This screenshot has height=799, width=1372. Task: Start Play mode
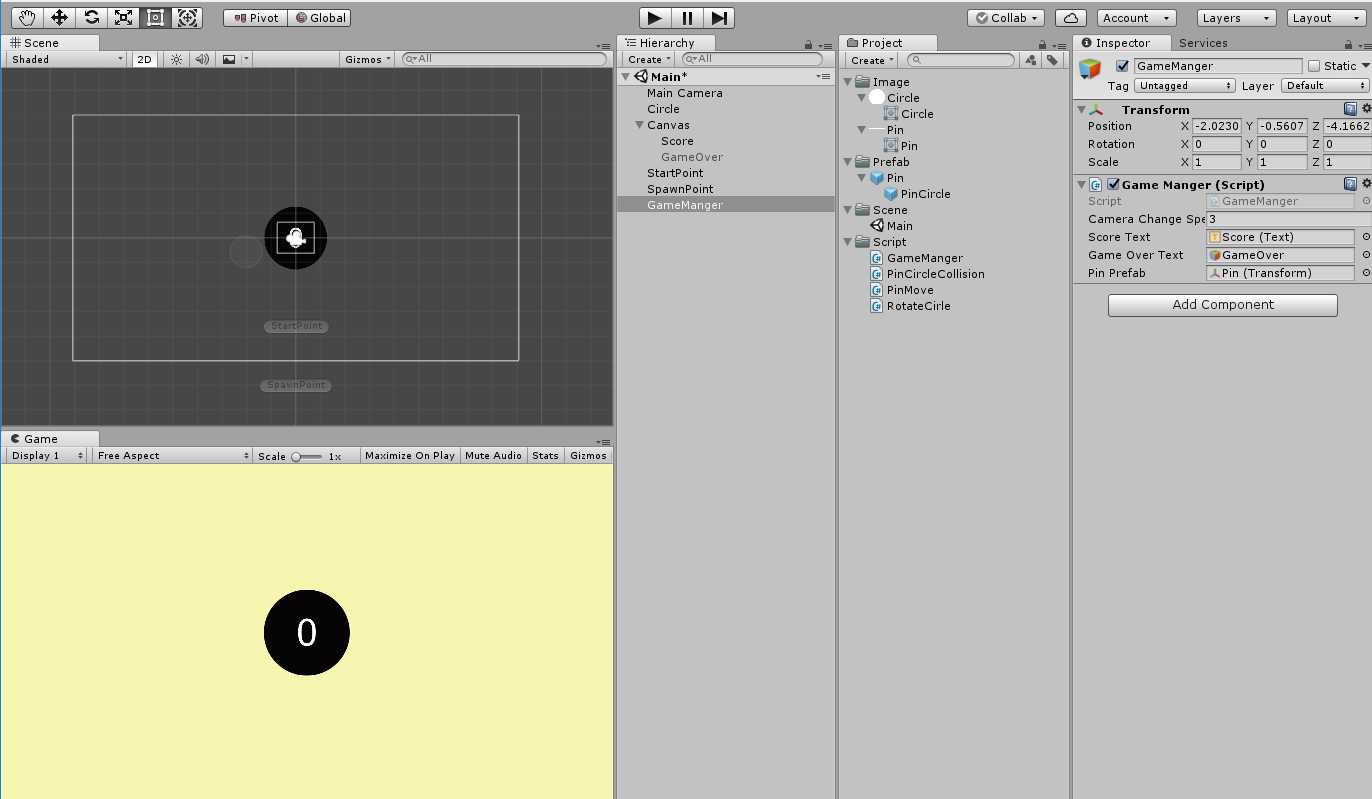[655, 18]
